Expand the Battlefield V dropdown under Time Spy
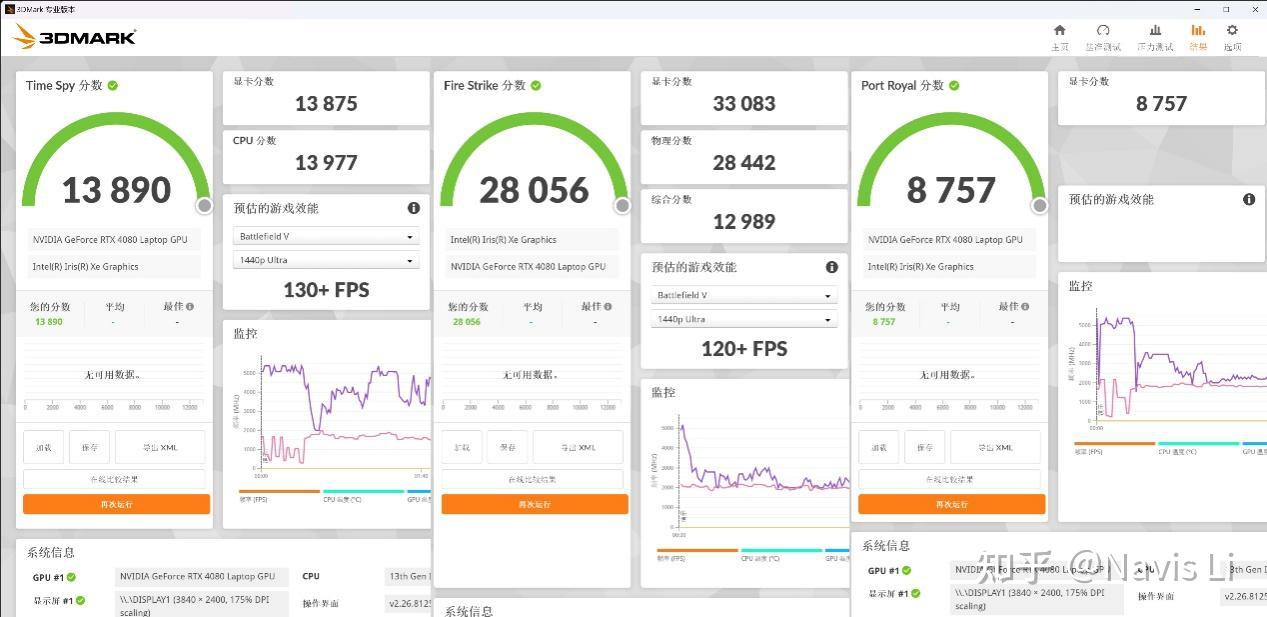 point(326,237)
